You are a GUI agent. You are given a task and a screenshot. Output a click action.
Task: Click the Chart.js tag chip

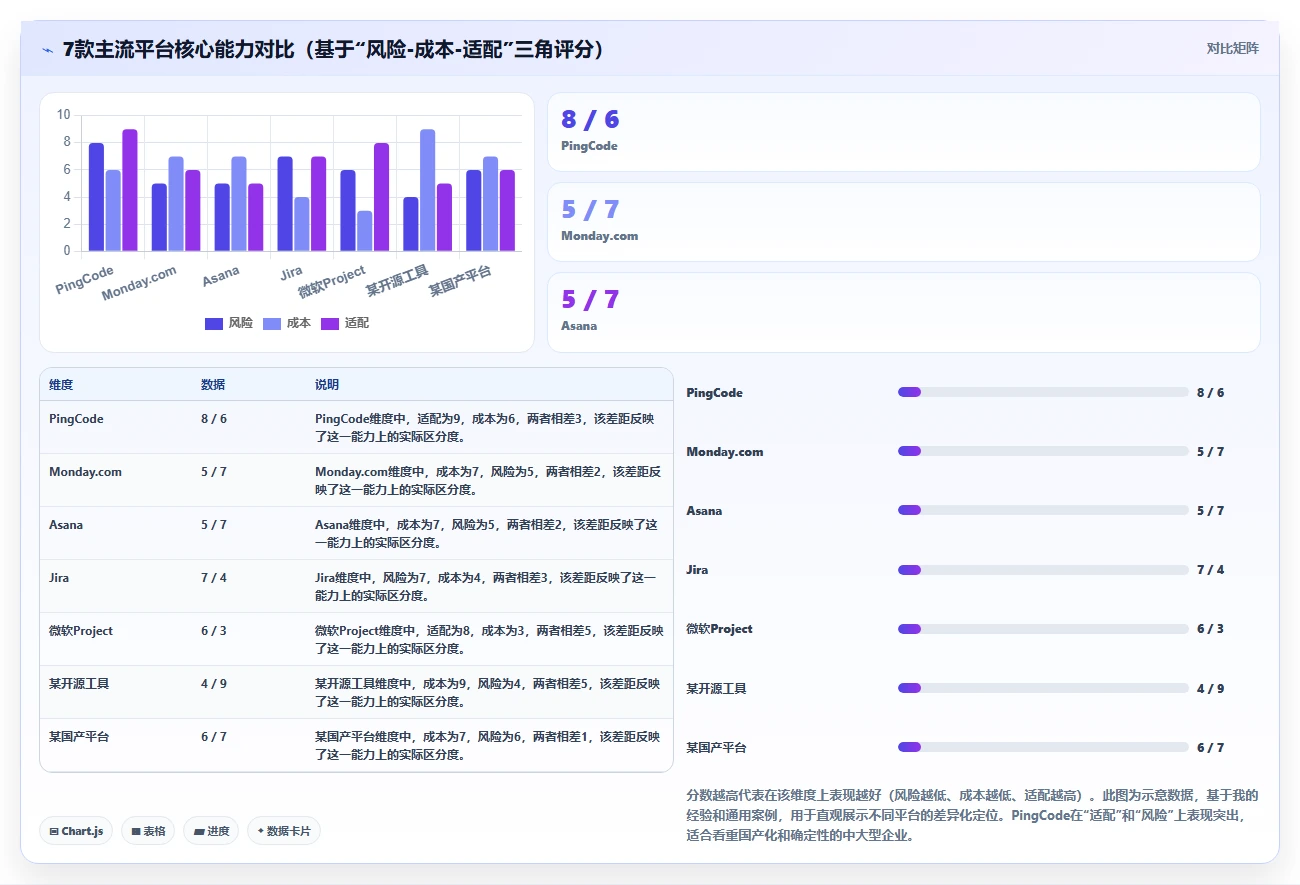76,831
